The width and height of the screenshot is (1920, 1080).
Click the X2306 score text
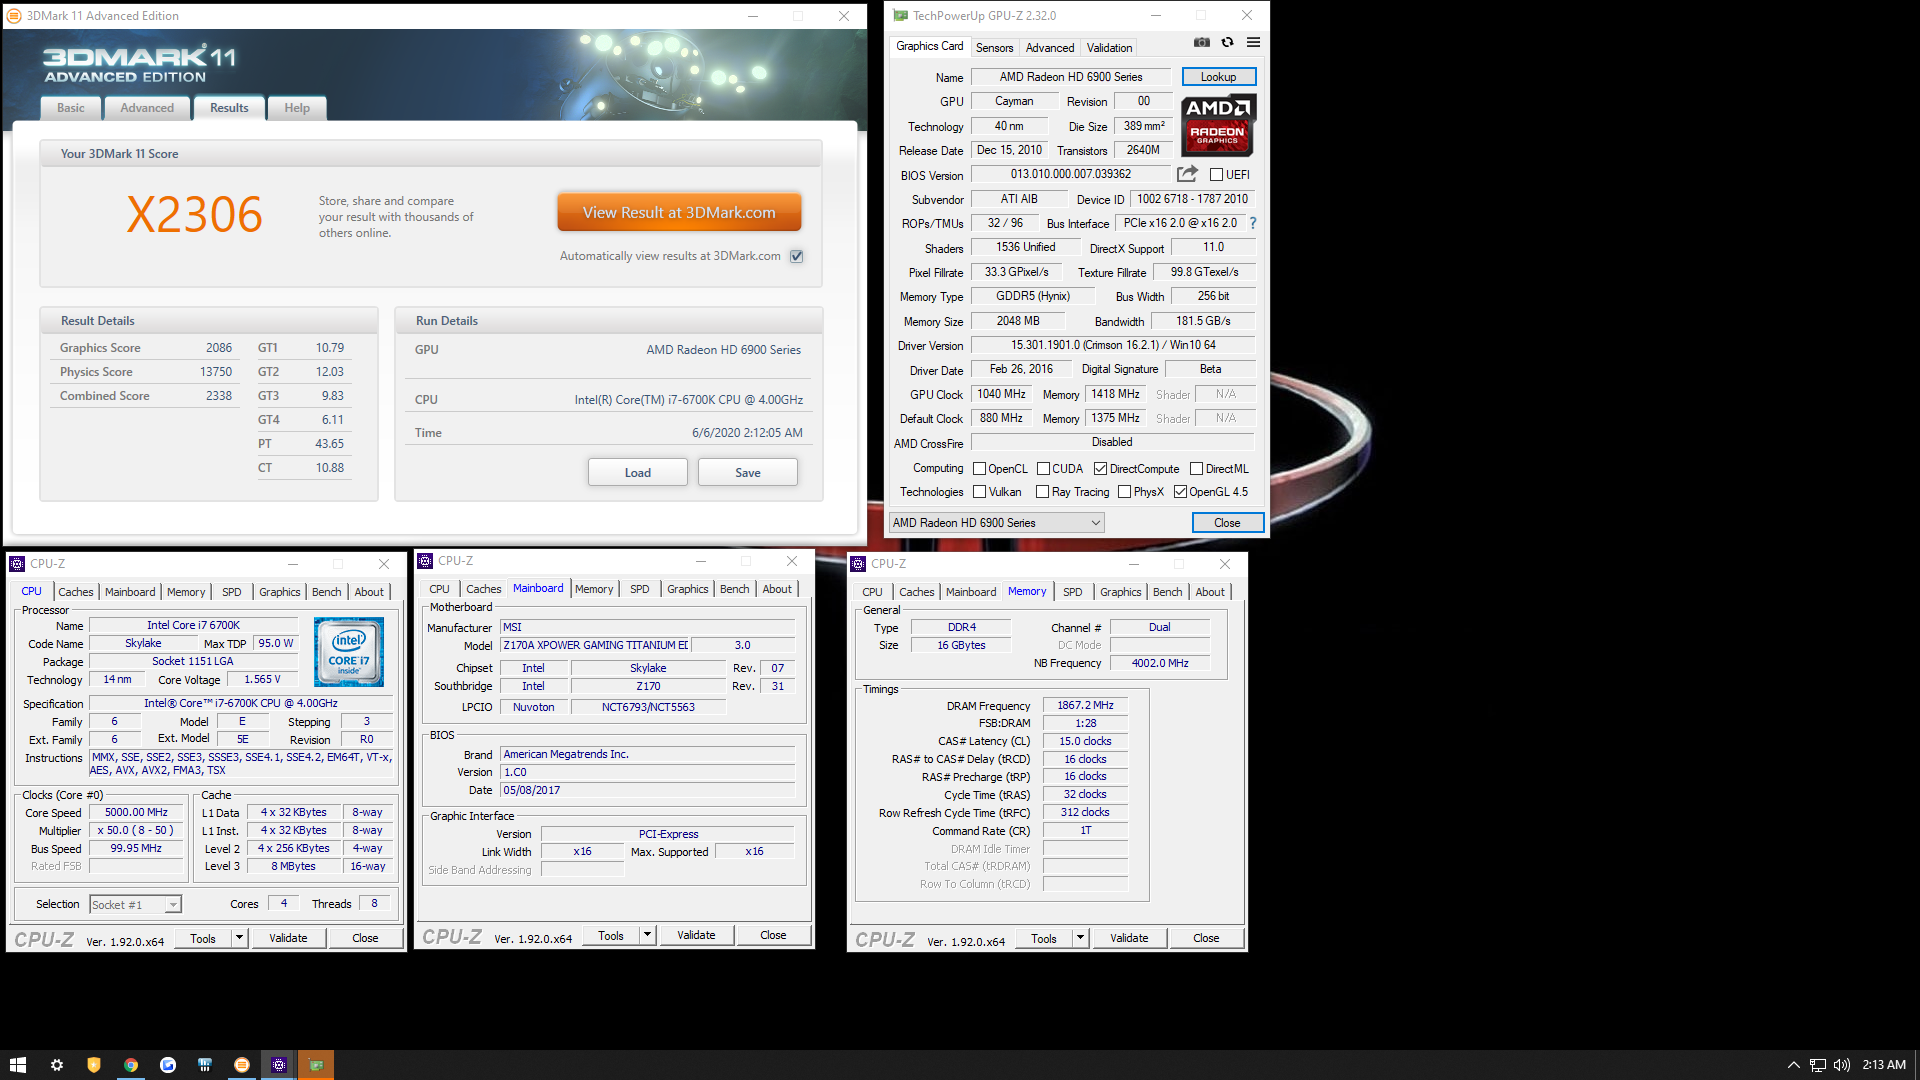point(195,215)
